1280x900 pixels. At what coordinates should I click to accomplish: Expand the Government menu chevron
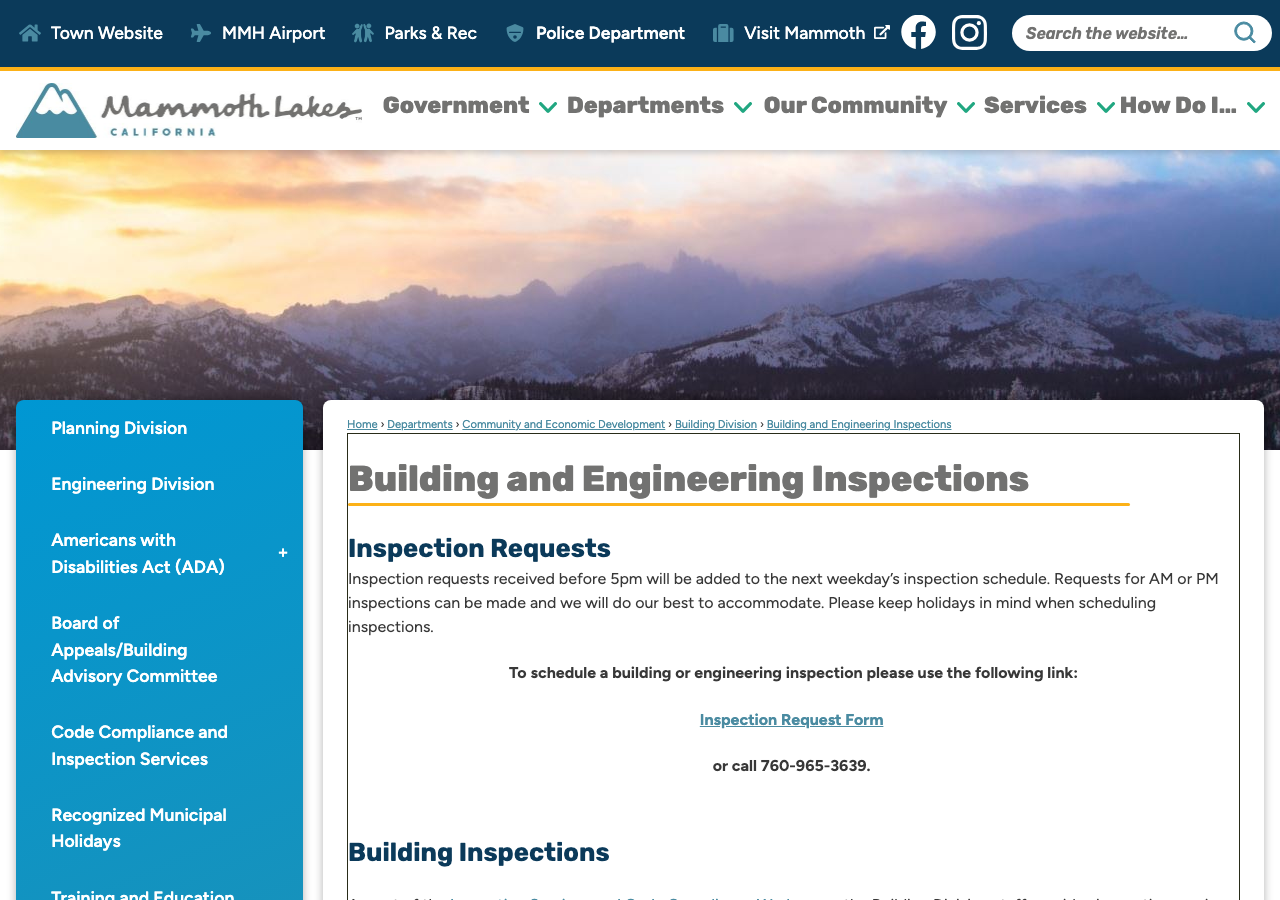(x=548, y=107)
